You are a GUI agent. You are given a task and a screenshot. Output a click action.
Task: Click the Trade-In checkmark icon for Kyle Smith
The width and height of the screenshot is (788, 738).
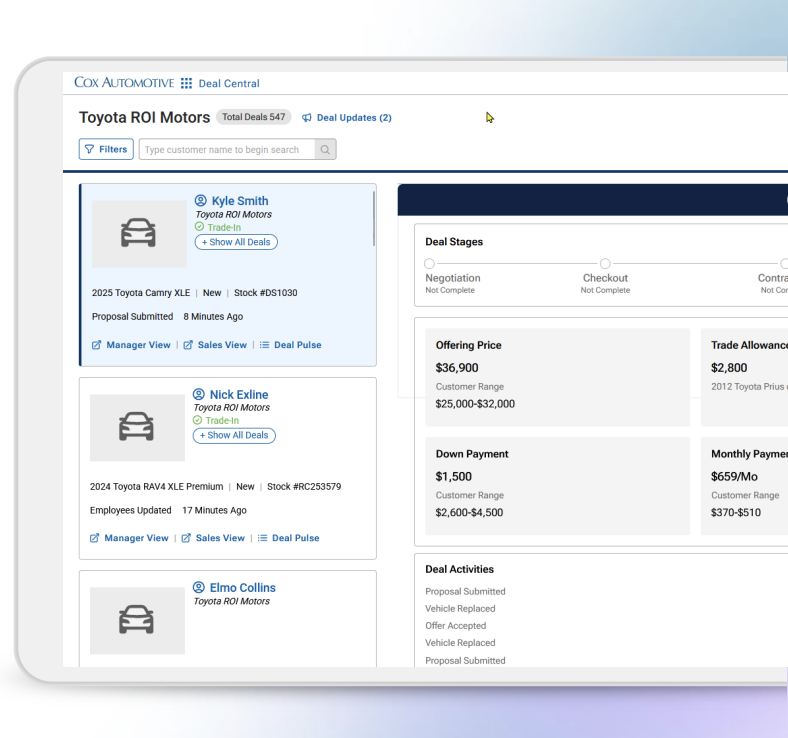199,227
